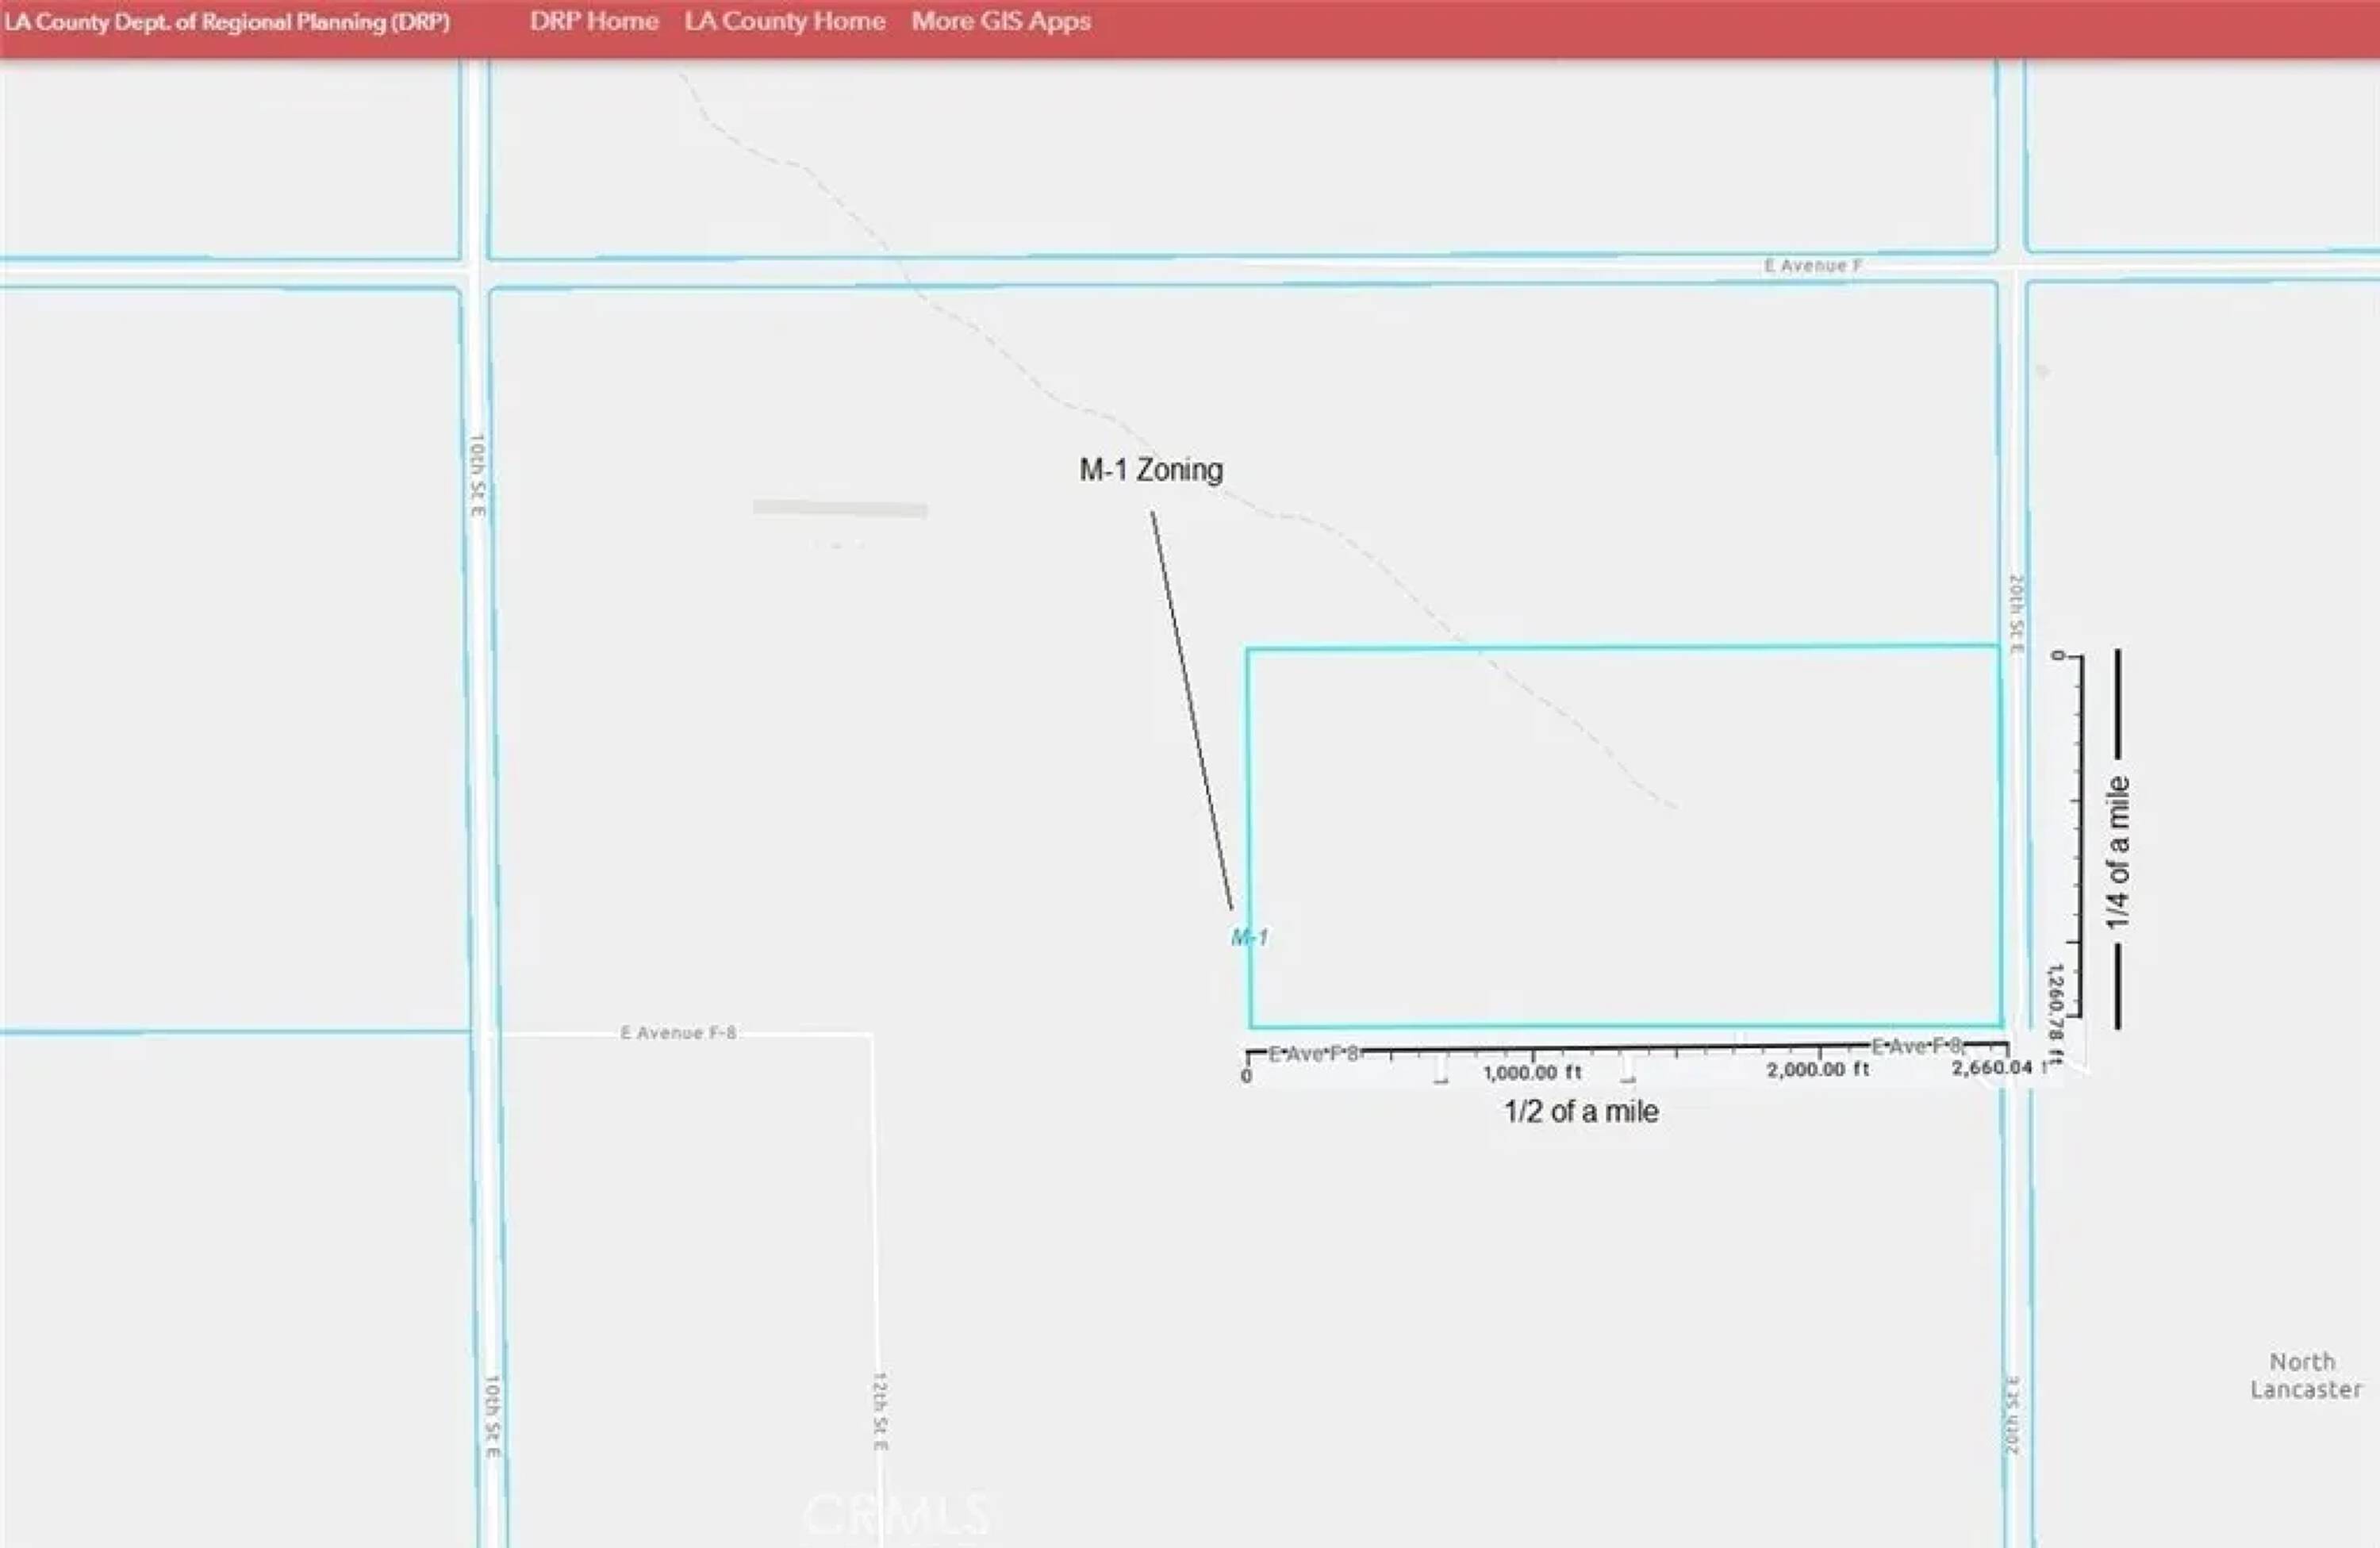
Task: Click the upper 20th St E label
Action: tap(2016, 614)
